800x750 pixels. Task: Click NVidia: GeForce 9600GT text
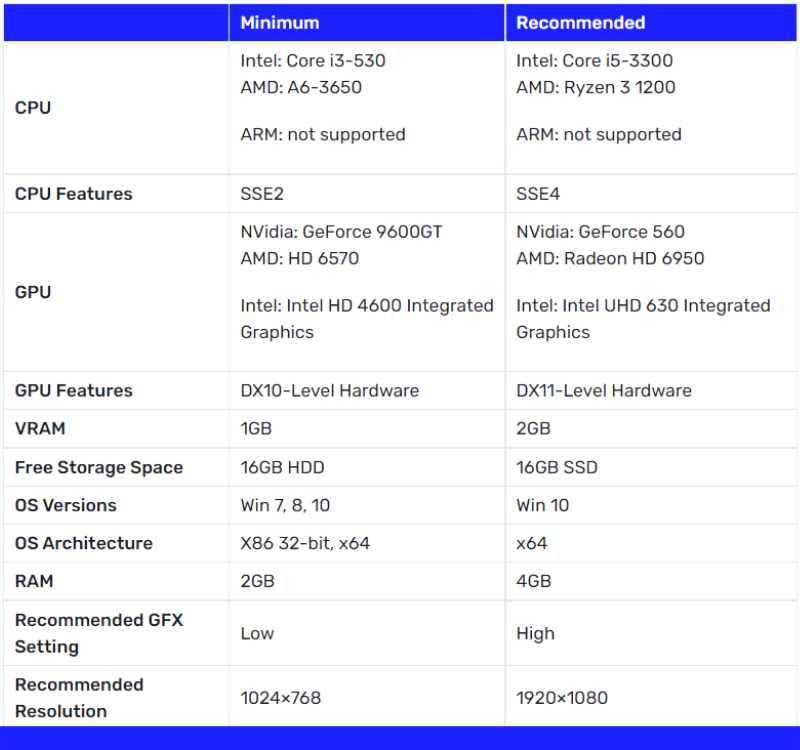pyautogui.click(x=341, y=232)
